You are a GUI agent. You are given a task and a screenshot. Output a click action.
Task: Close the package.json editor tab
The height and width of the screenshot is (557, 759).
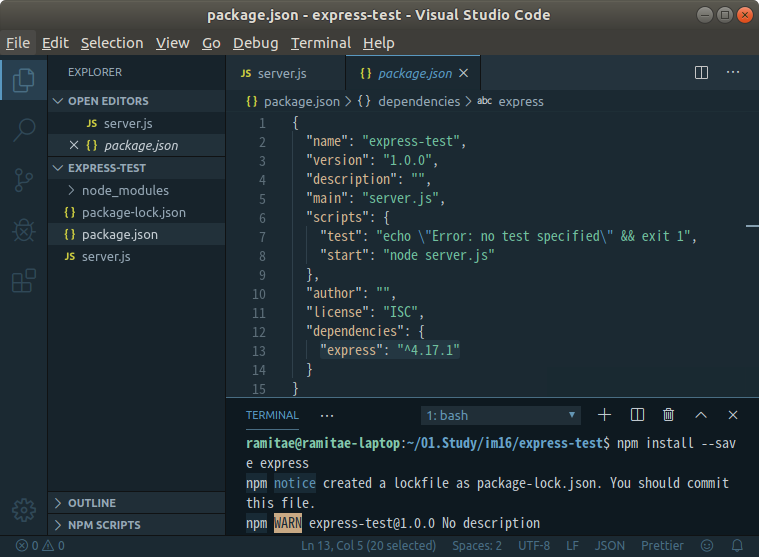pyautogui.click(x=464, y=73)
